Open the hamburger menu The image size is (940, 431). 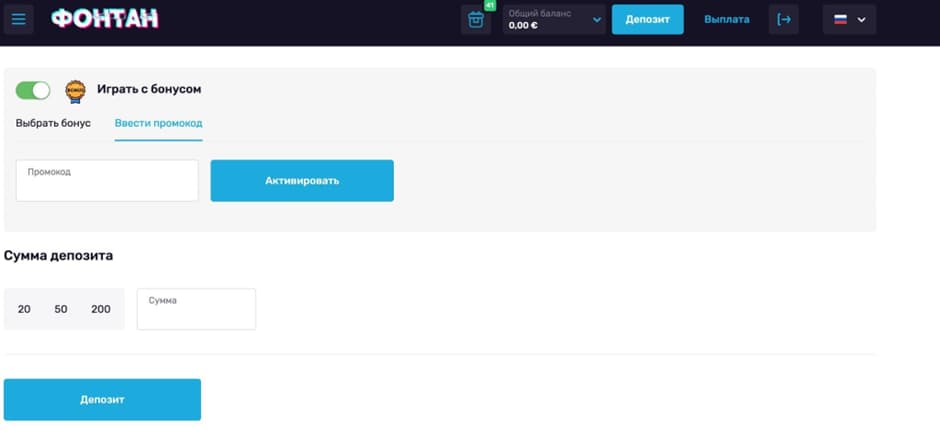click(19, 19)
